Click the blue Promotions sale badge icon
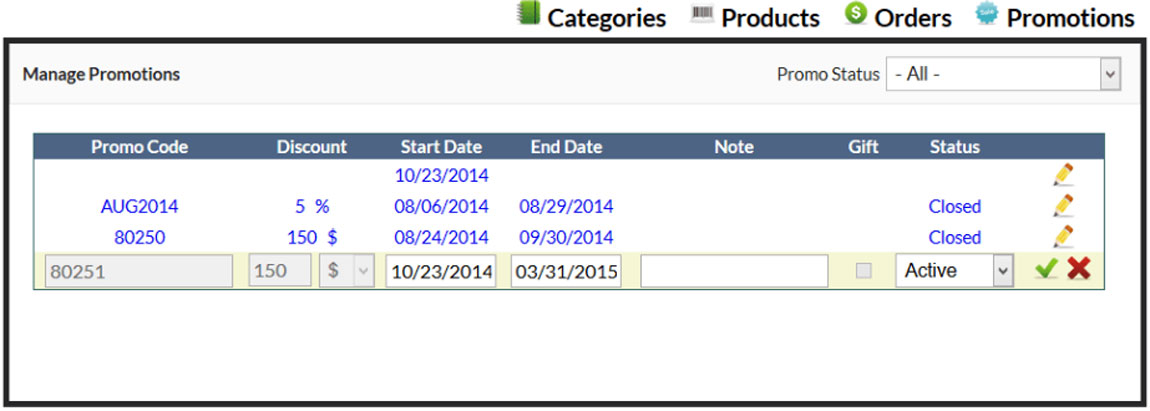Viewport: 1150px width, 411px height. click(x=987, y=15)
